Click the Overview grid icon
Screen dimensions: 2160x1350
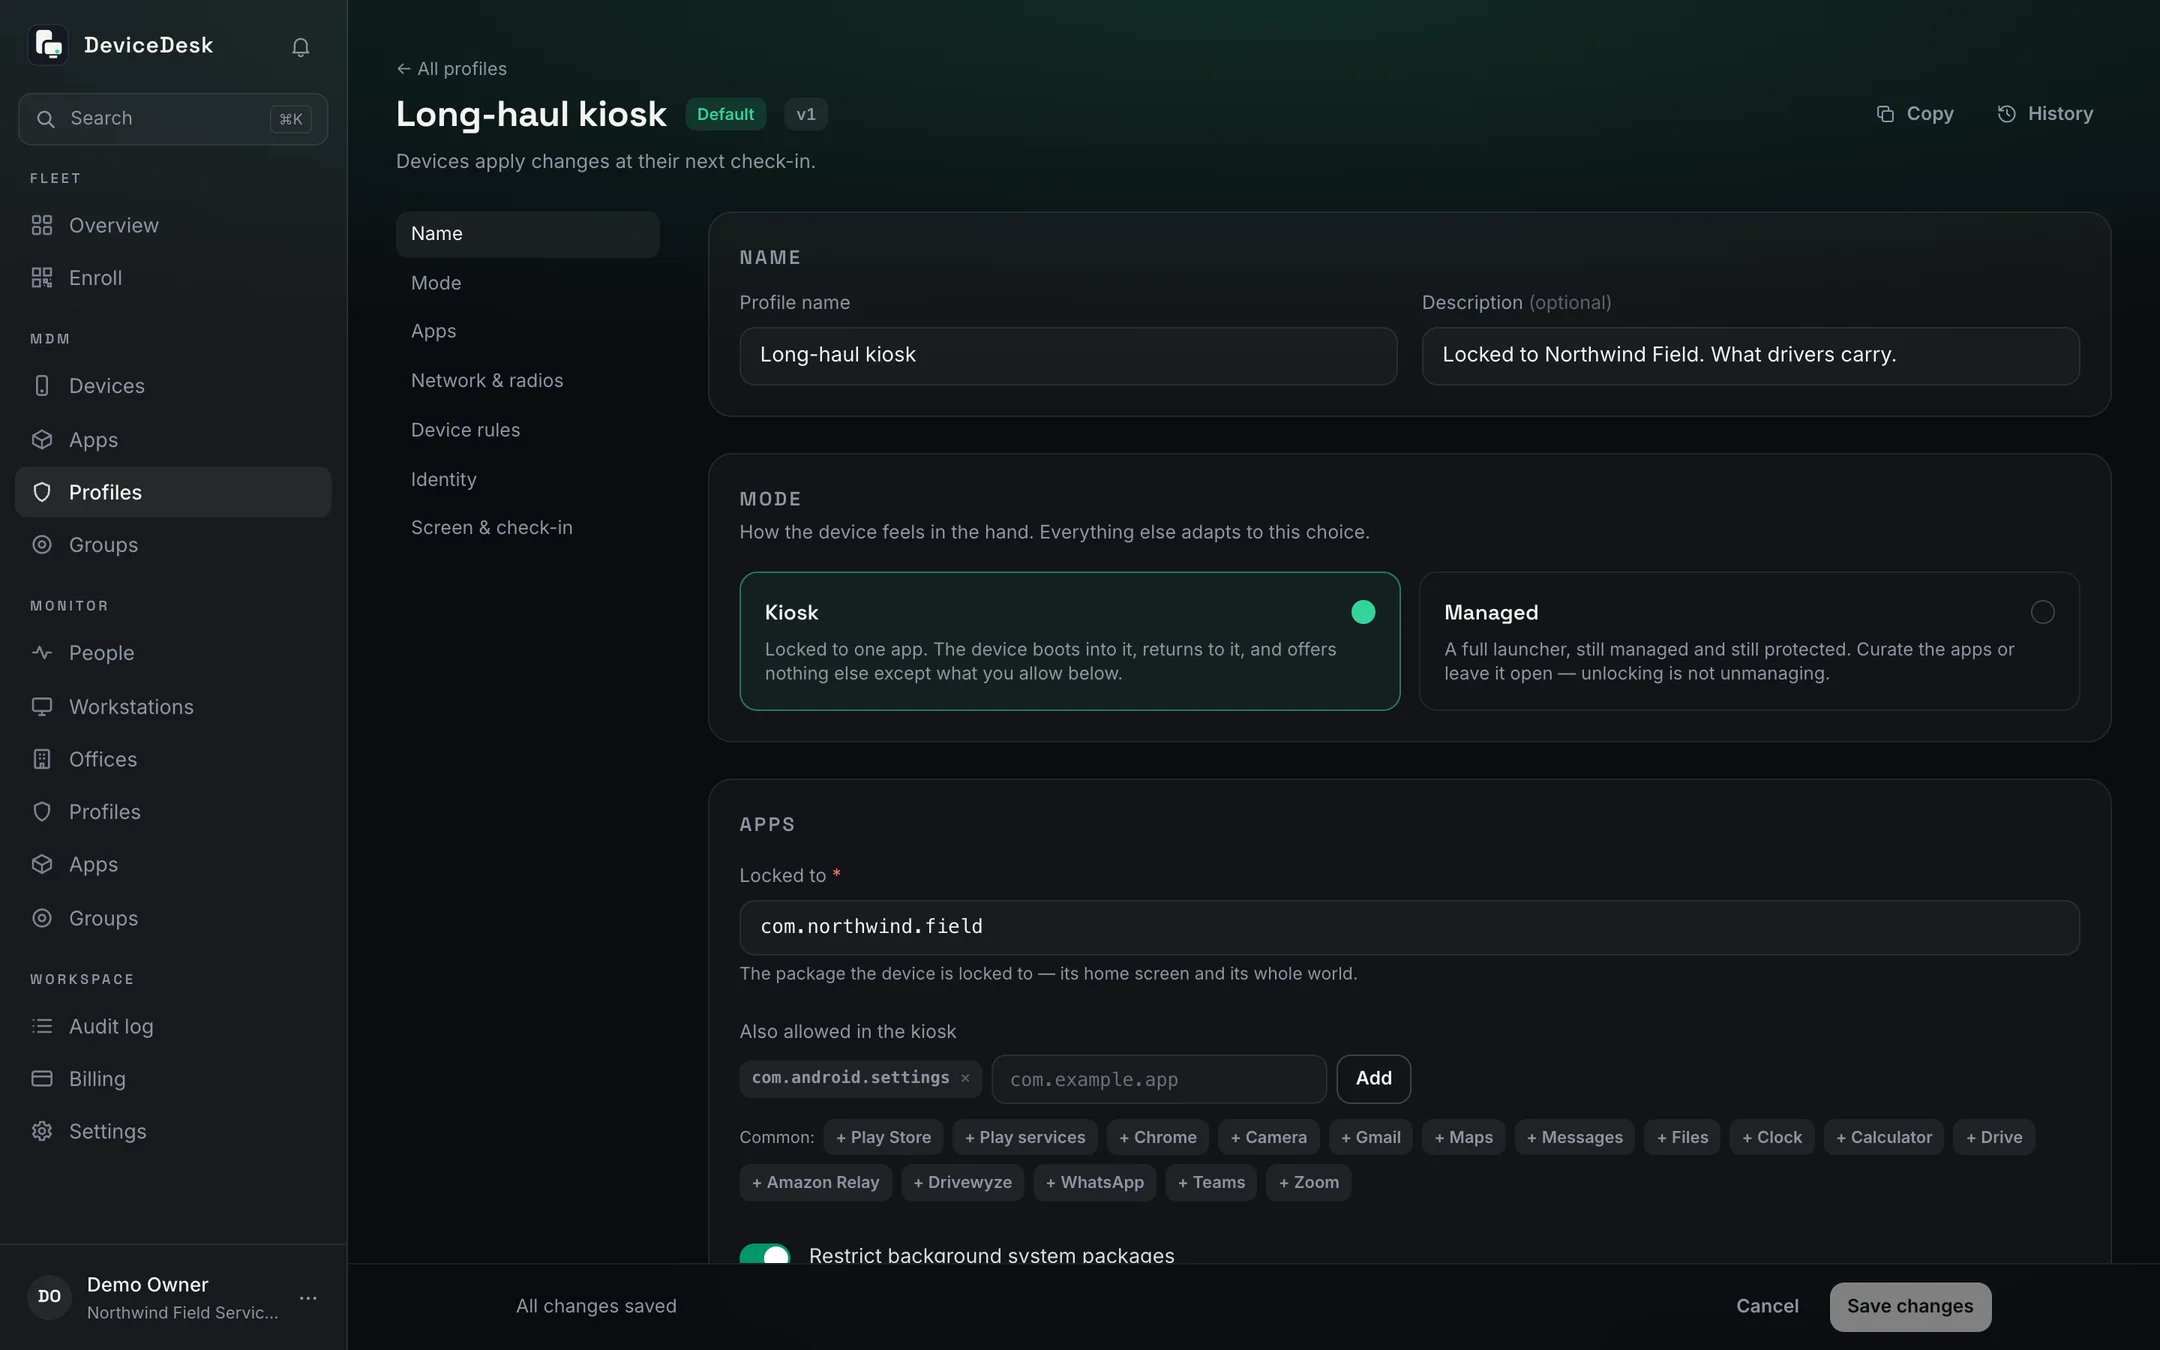[42, 225]
